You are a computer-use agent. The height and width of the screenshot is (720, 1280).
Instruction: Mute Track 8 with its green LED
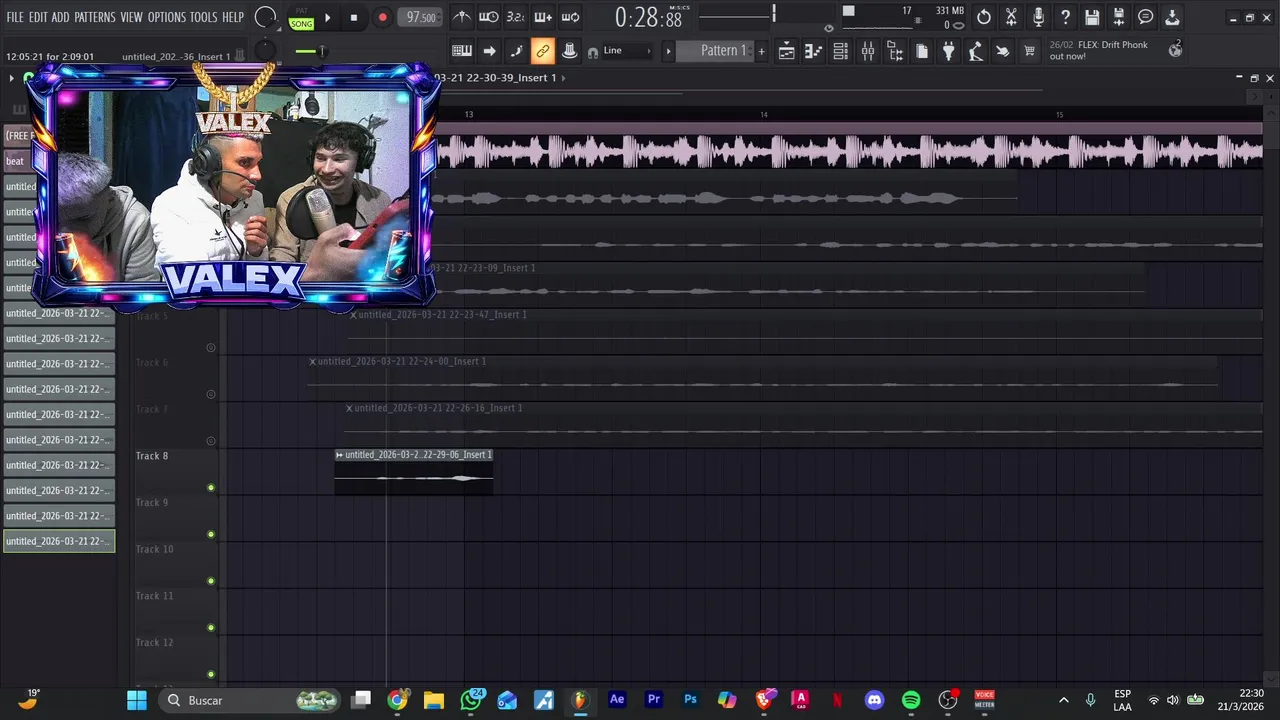[x=210, y=488]
